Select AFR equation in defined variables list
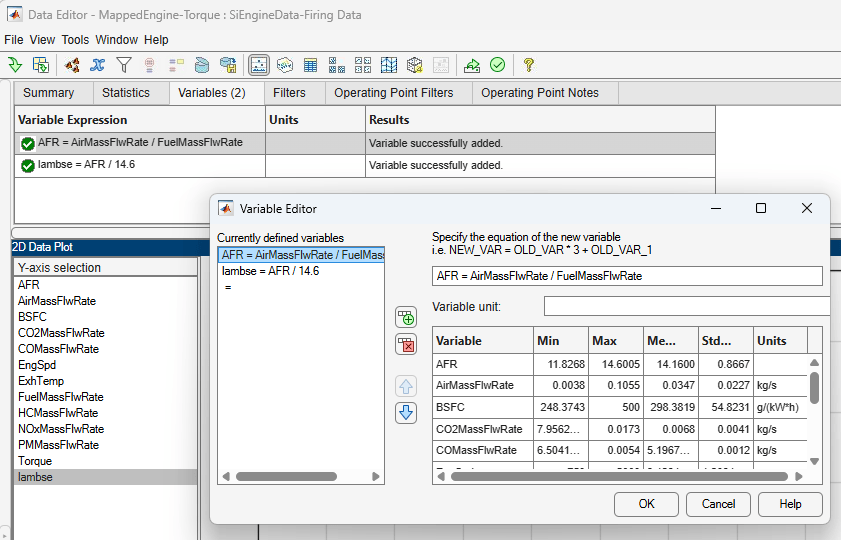 coord(301,255)
